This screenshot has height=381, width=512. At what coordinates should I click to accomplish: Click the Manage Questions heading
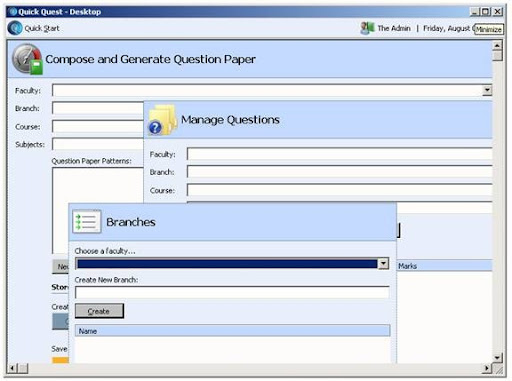tap(230, 120)
